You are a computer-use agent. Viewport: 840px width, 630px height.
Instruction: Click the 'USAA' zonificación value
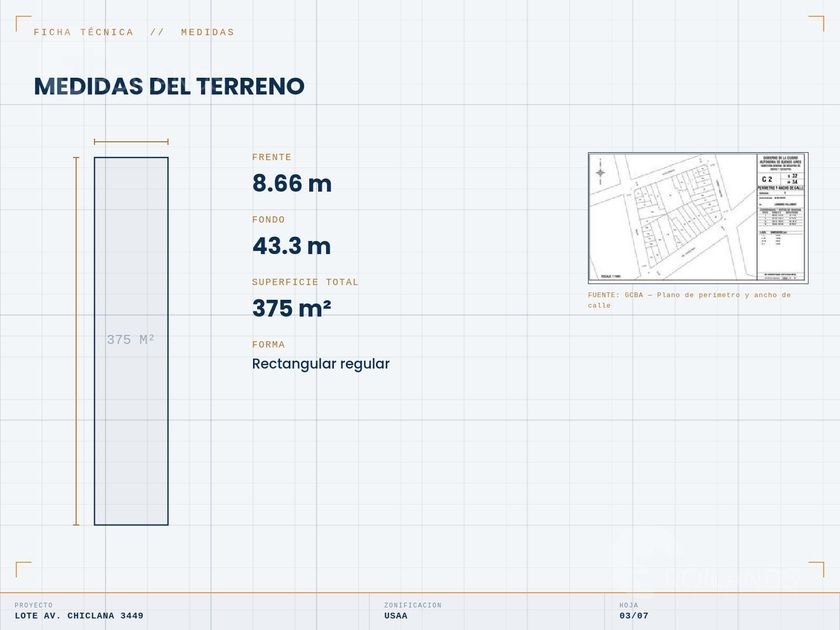(395, 616)
